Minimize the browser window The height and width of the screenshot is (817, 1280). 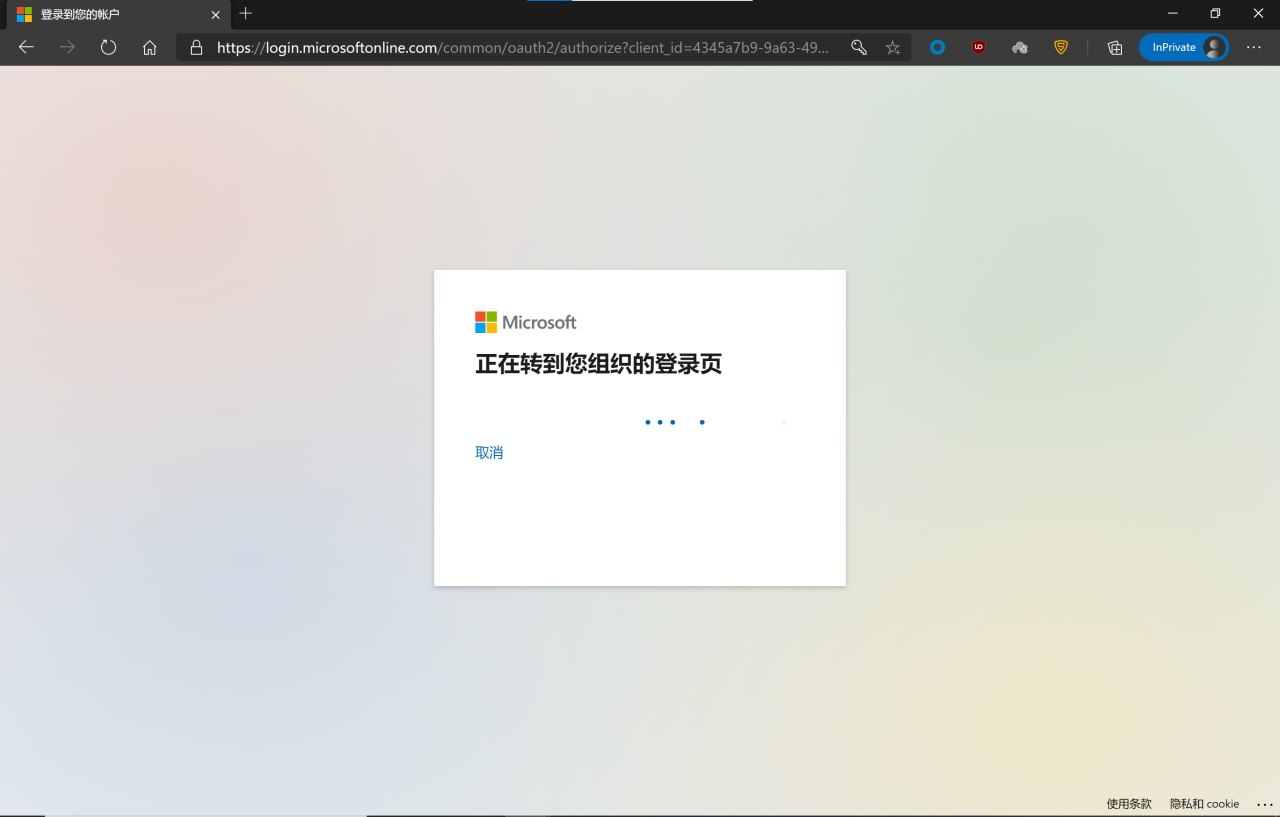1172,14
